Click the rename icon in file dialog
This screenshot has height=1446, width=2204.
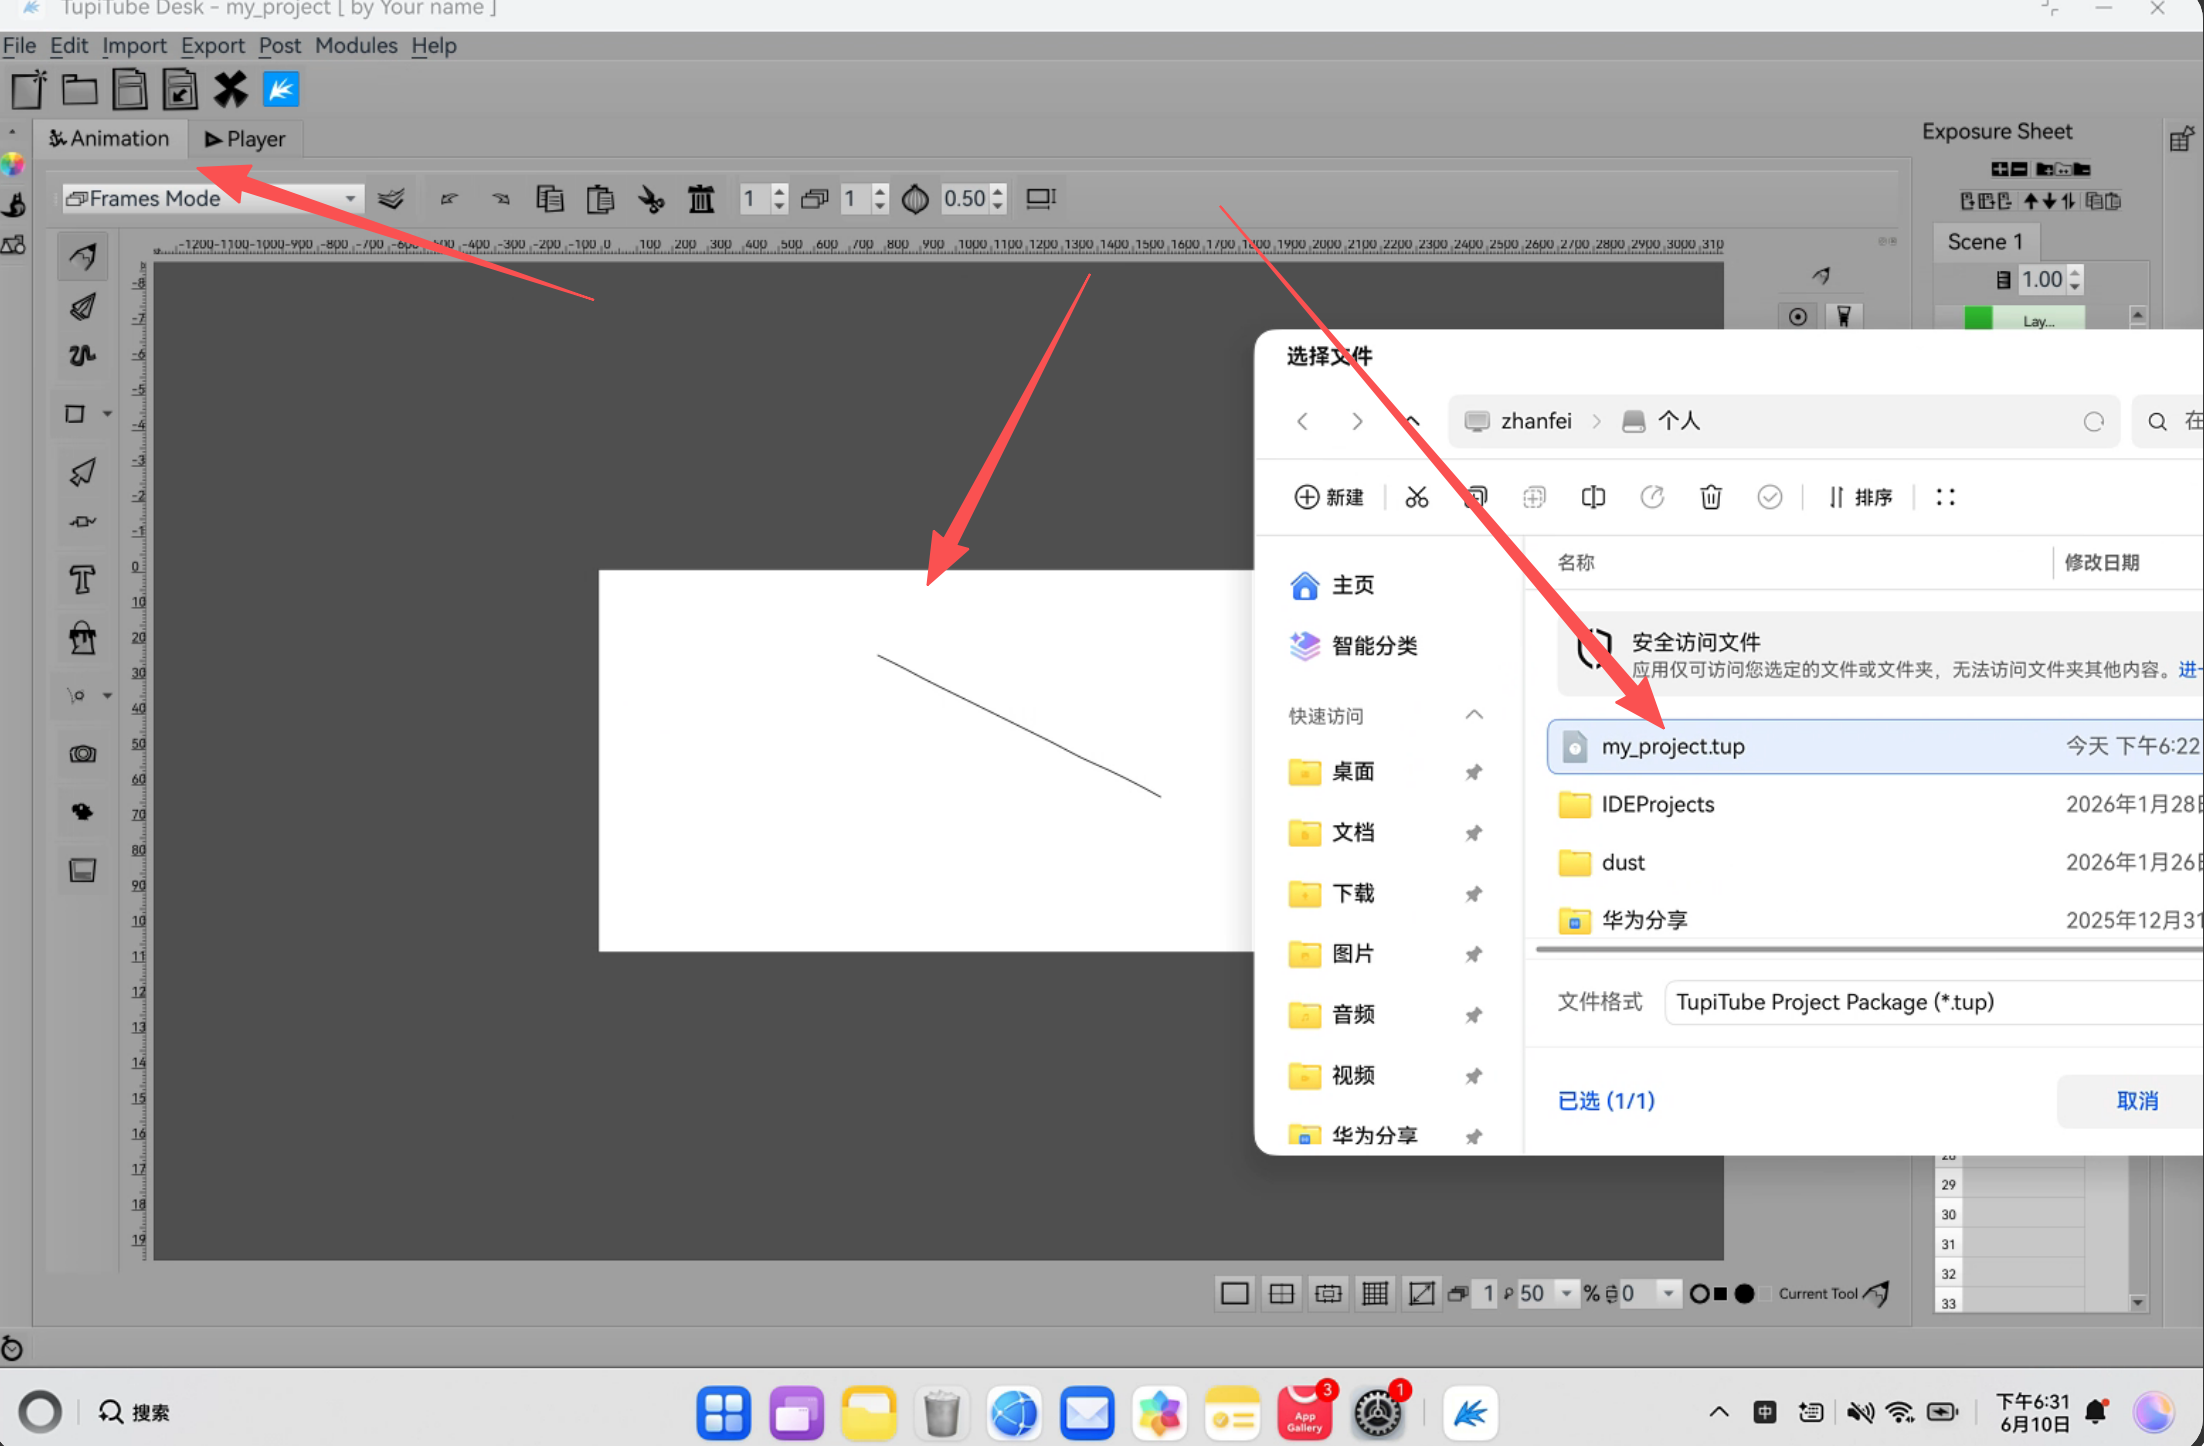(1593, 497)
